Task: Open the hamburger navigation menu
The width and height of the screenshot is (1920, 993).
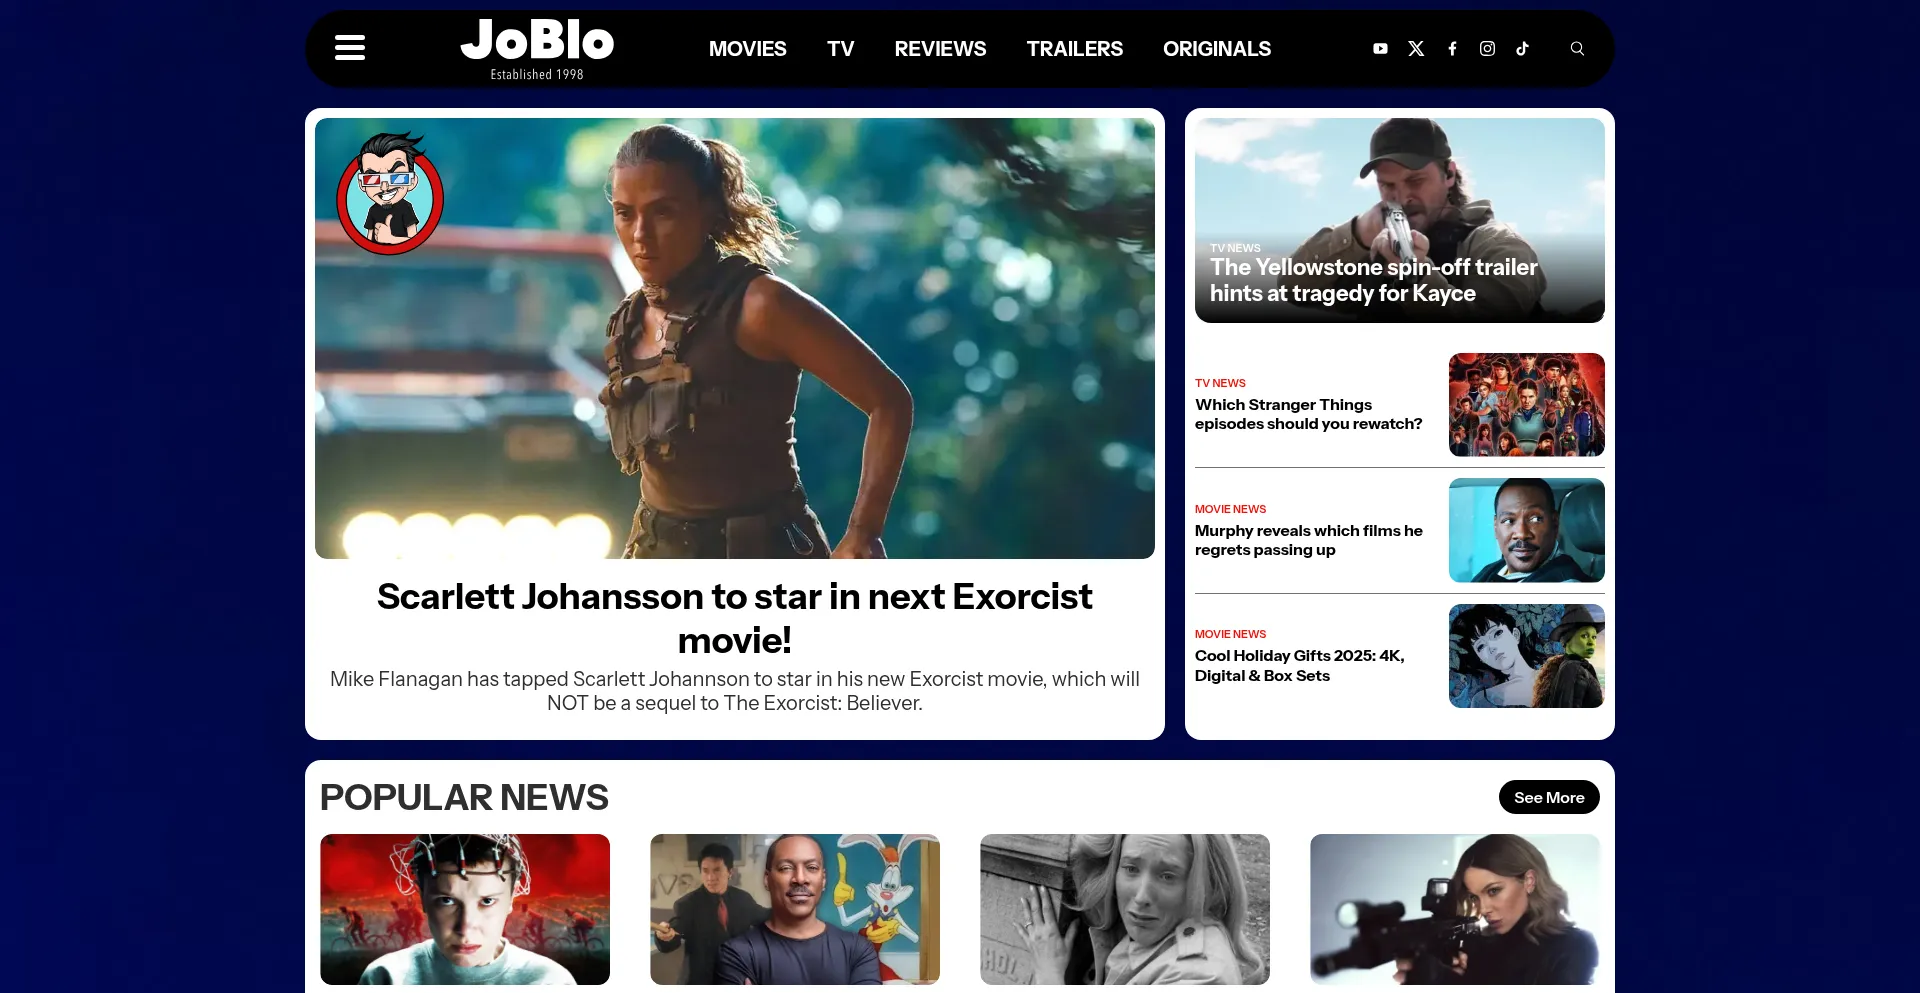Action: [349, 48]
